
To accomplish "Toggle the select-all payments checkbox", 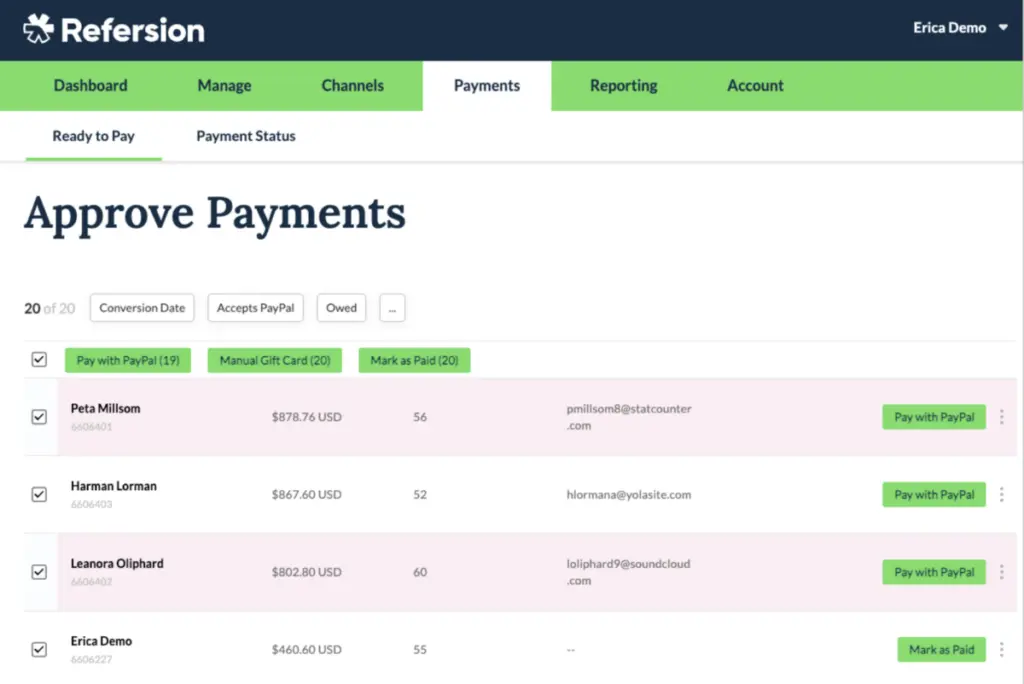I will pos(39,360).
